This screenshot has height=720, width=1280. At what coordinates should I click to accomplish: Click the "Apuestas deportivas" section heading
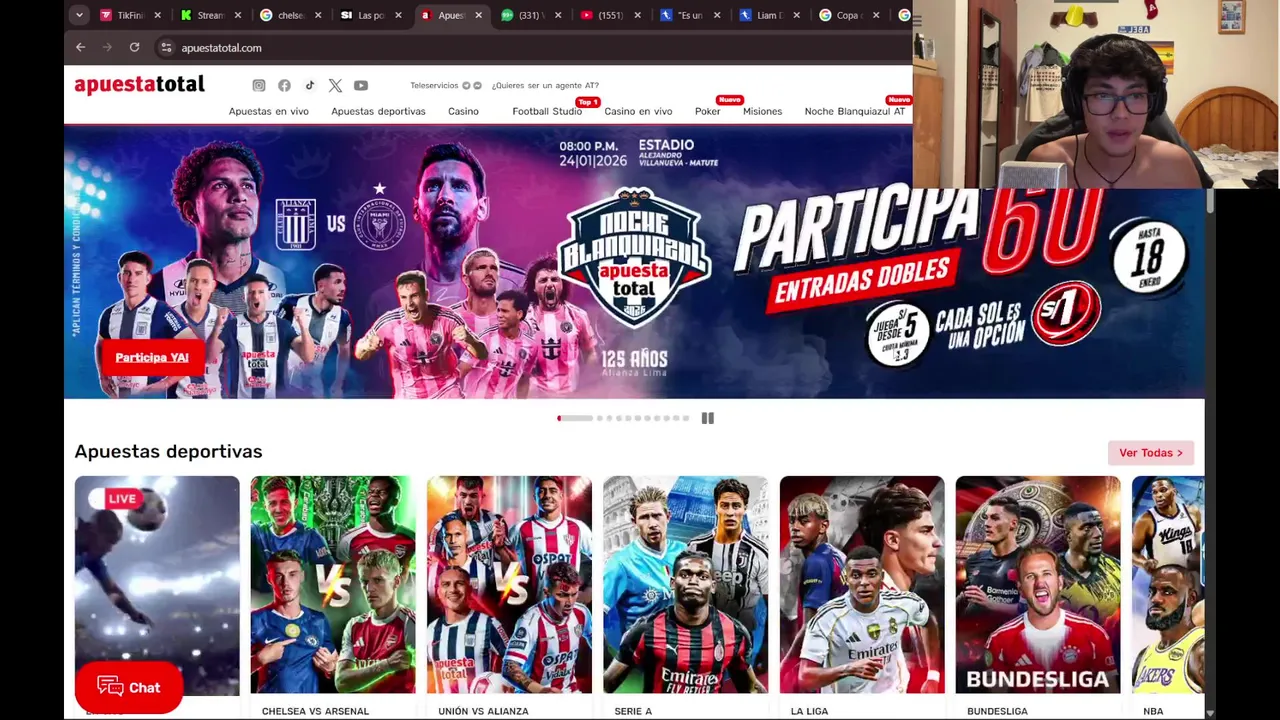click(168, 452)
